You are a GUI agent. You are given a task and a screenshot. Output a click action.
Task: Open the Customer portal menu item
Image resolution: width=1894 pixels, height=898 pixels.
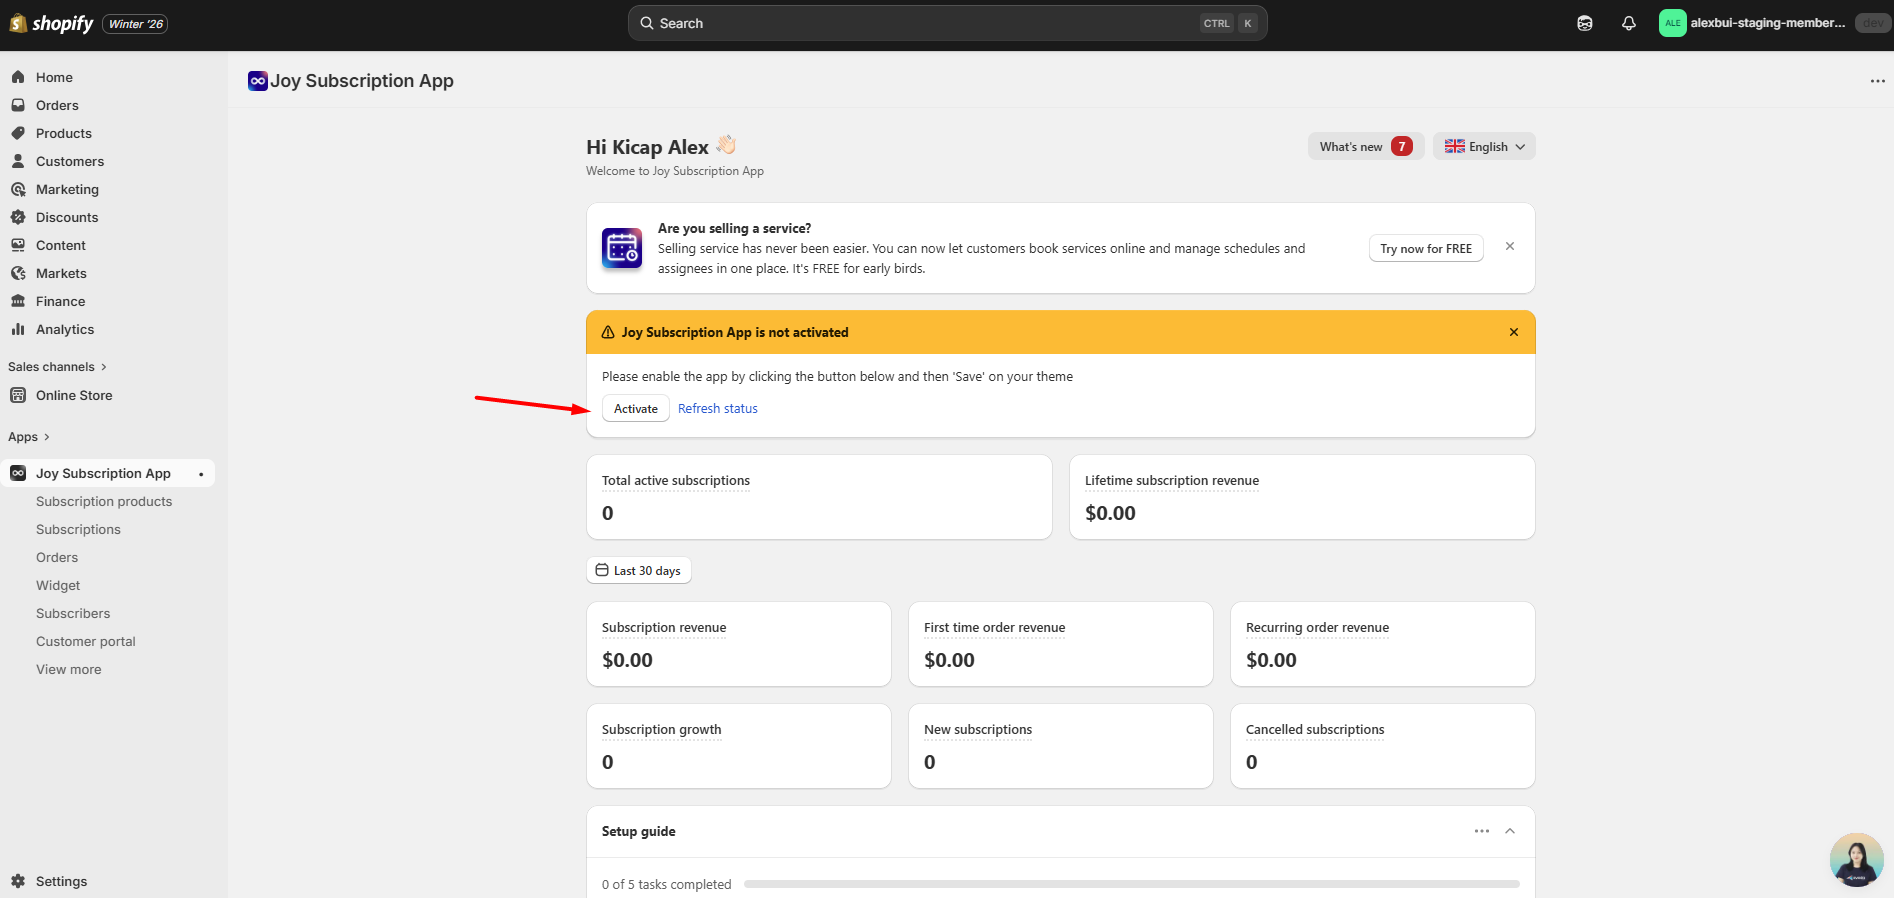pos(86,641)
